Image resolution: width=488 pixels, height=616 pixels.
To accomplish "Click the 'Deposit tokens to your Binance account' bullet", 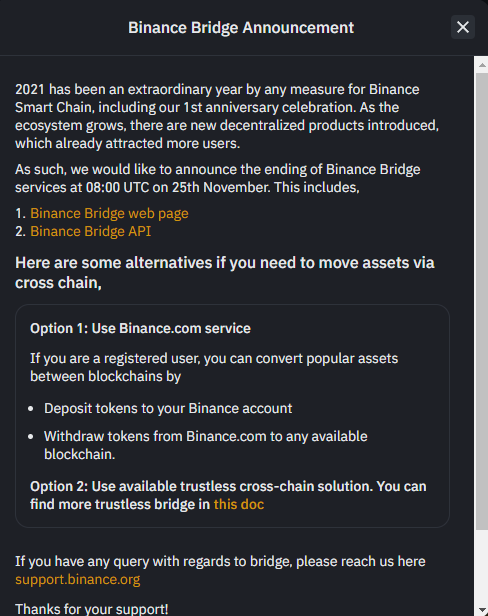I will pos(168,408).
